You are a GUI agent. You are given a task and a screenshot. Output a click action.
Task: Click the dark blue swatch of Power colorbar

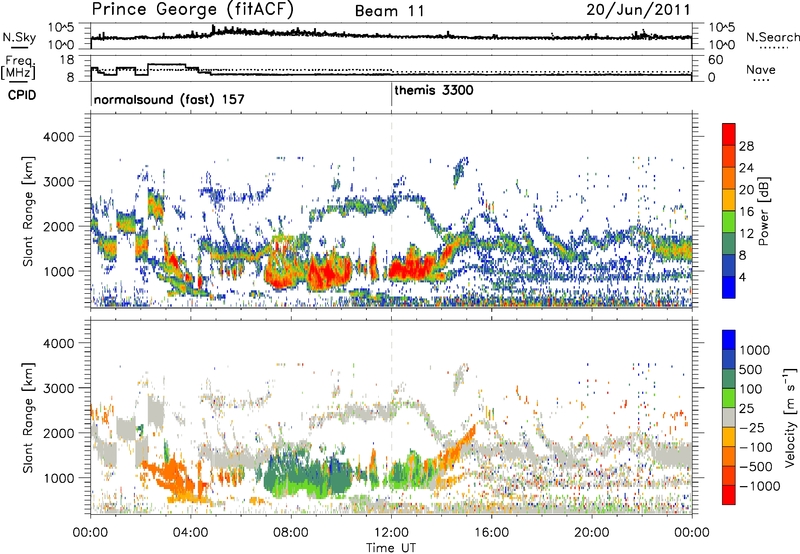[x=729, y=287]
